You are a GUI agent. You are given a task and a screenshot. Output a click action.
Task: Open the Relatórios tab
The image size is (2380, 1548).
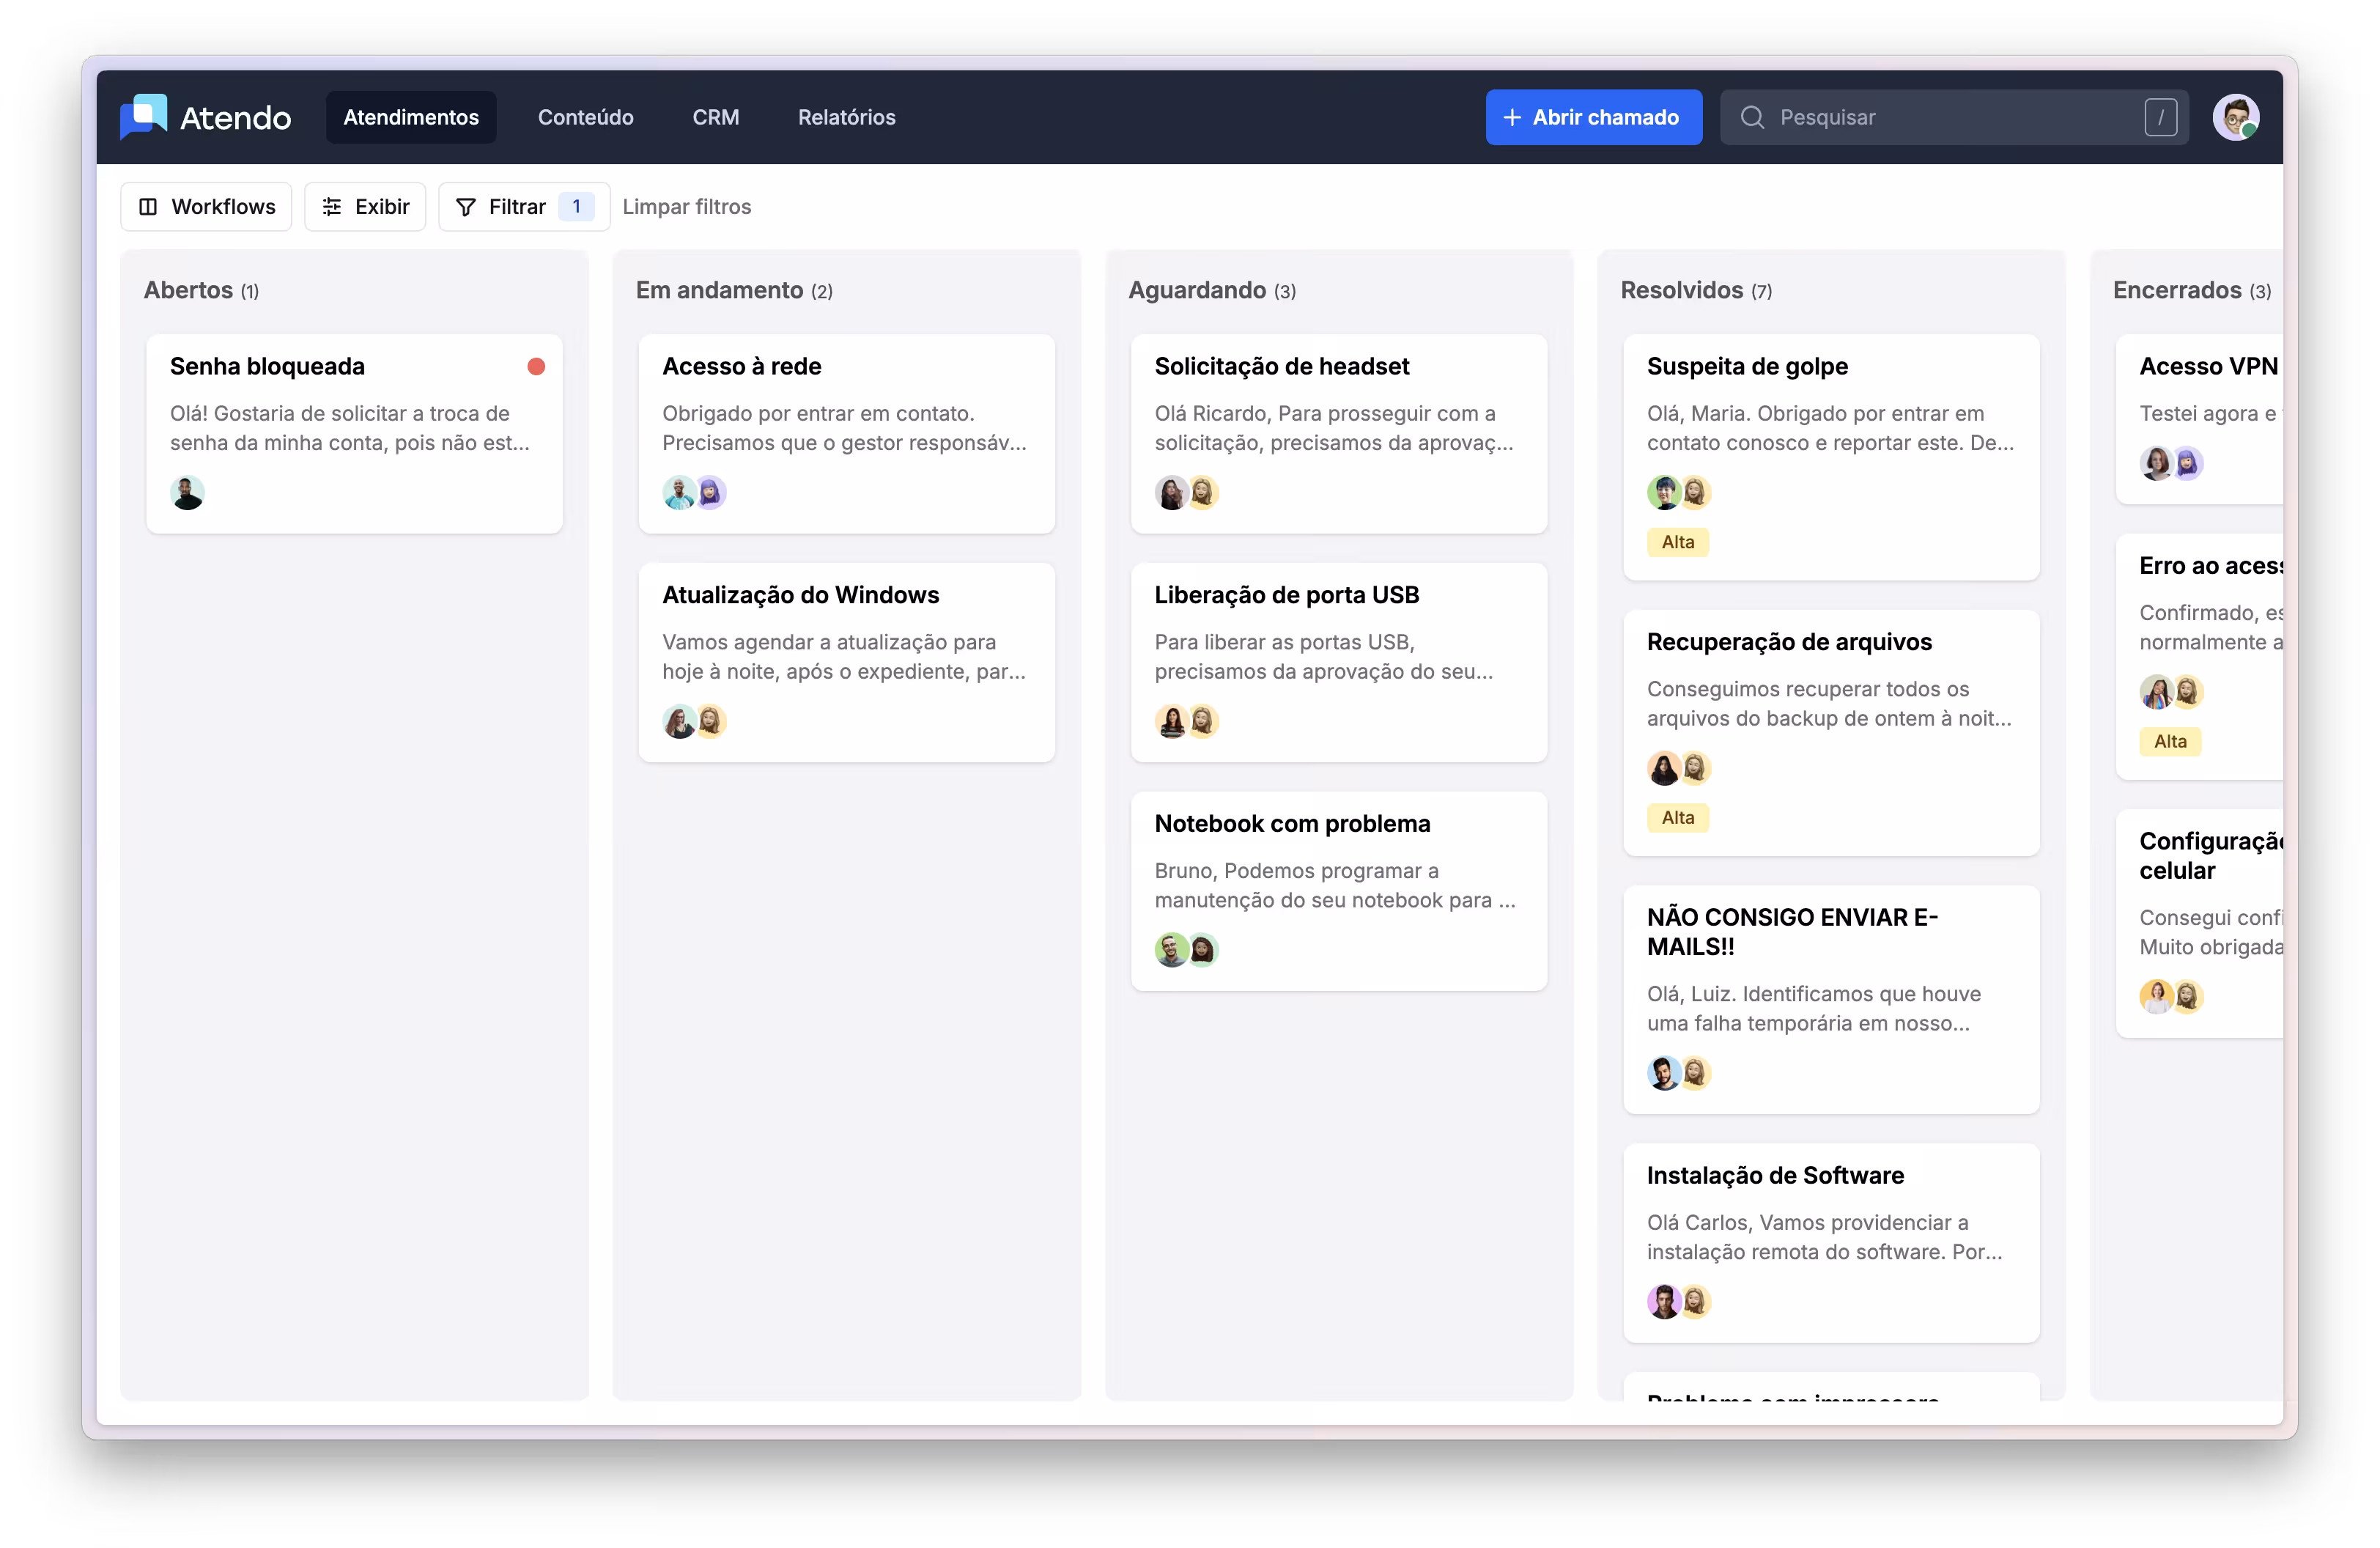[846, 117]
